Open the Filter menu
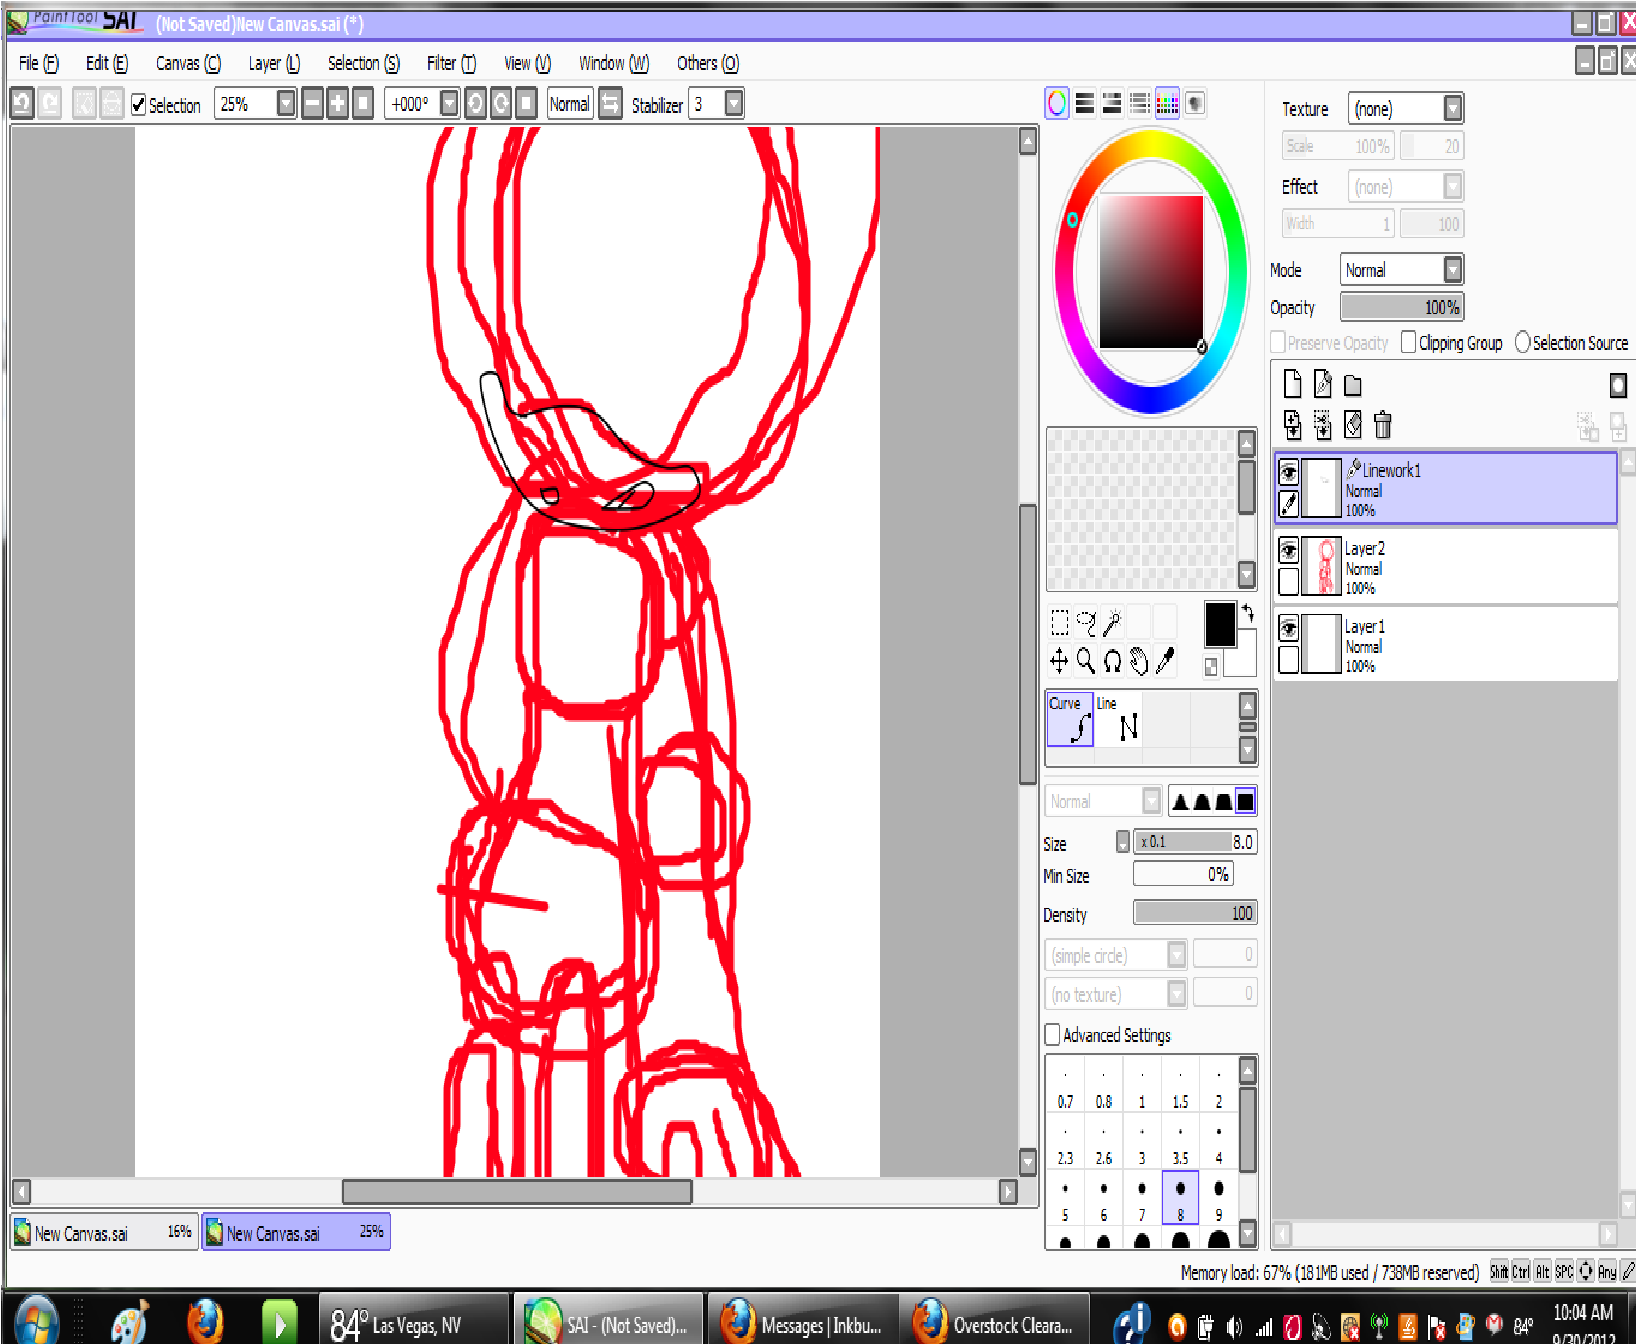1636x1344 pixels. point(450,63)
